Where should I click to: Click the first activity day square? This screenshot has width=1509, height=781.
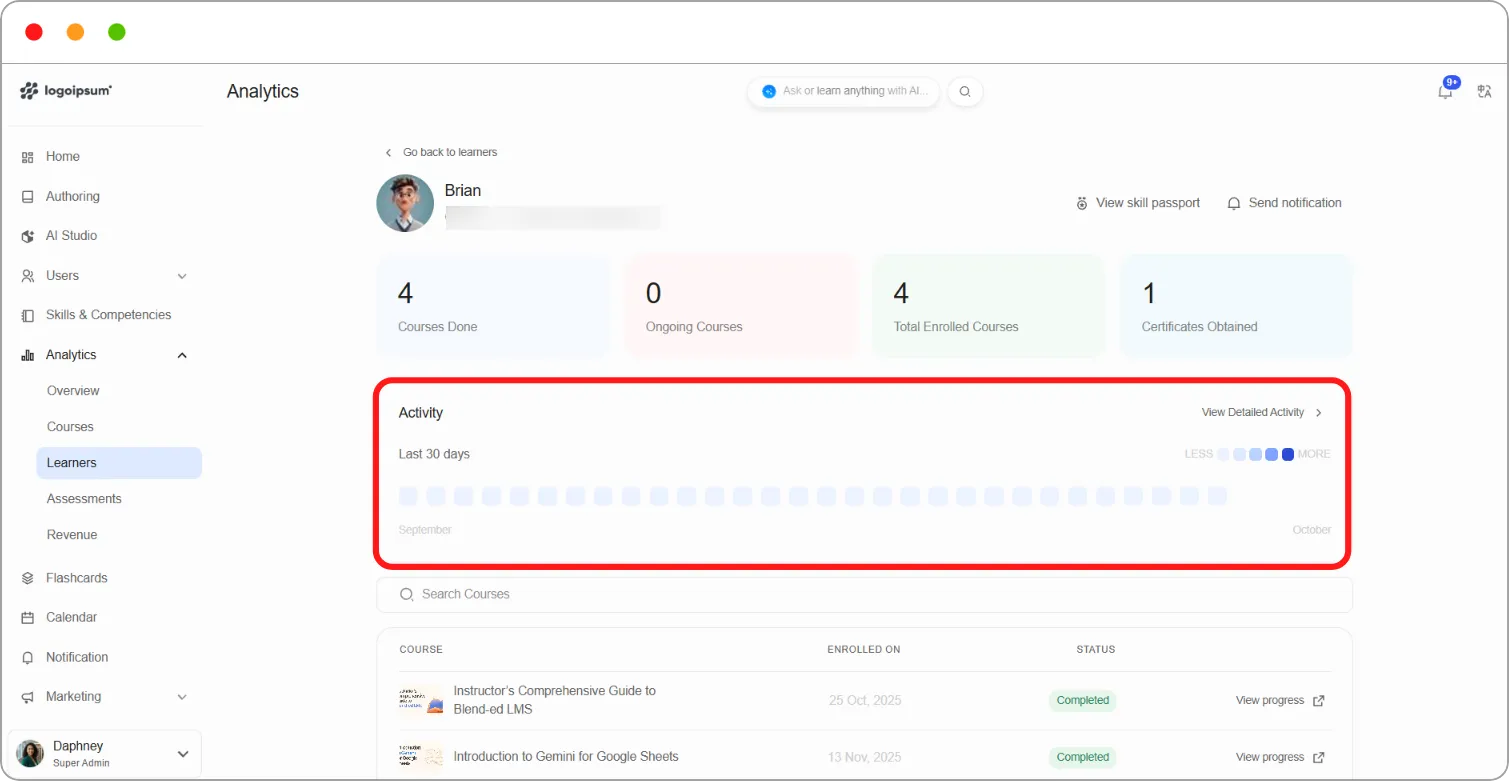408,496
